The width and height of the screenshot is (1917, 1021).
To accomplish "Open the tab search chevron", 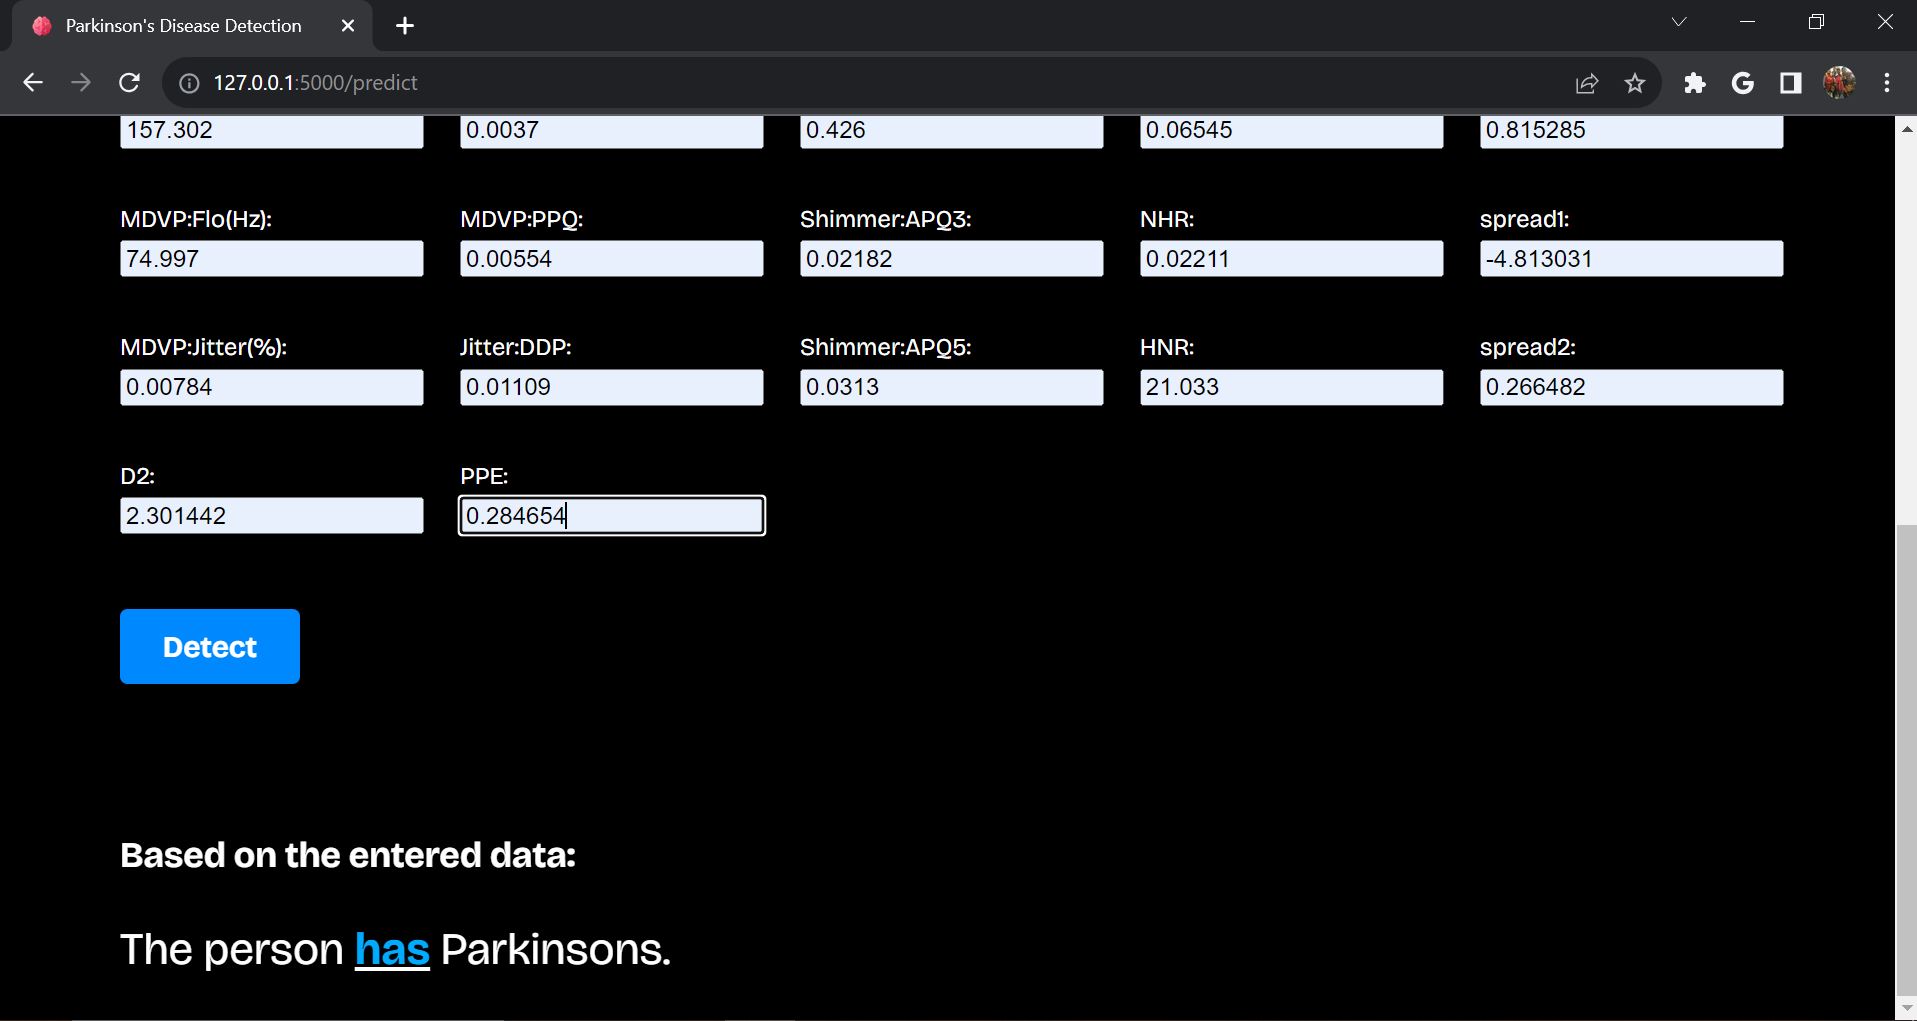I will [x=1680, y=21].
